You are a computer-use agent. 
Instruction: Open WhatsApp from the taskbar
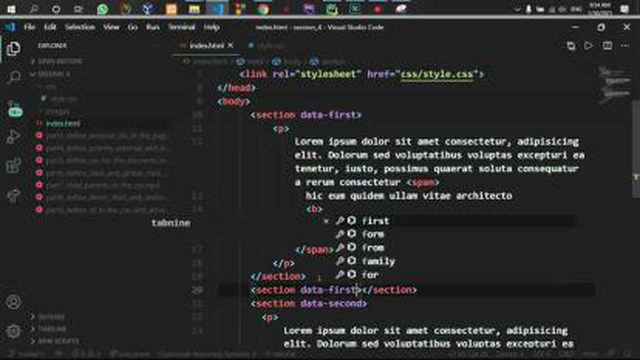click(102, 9)
